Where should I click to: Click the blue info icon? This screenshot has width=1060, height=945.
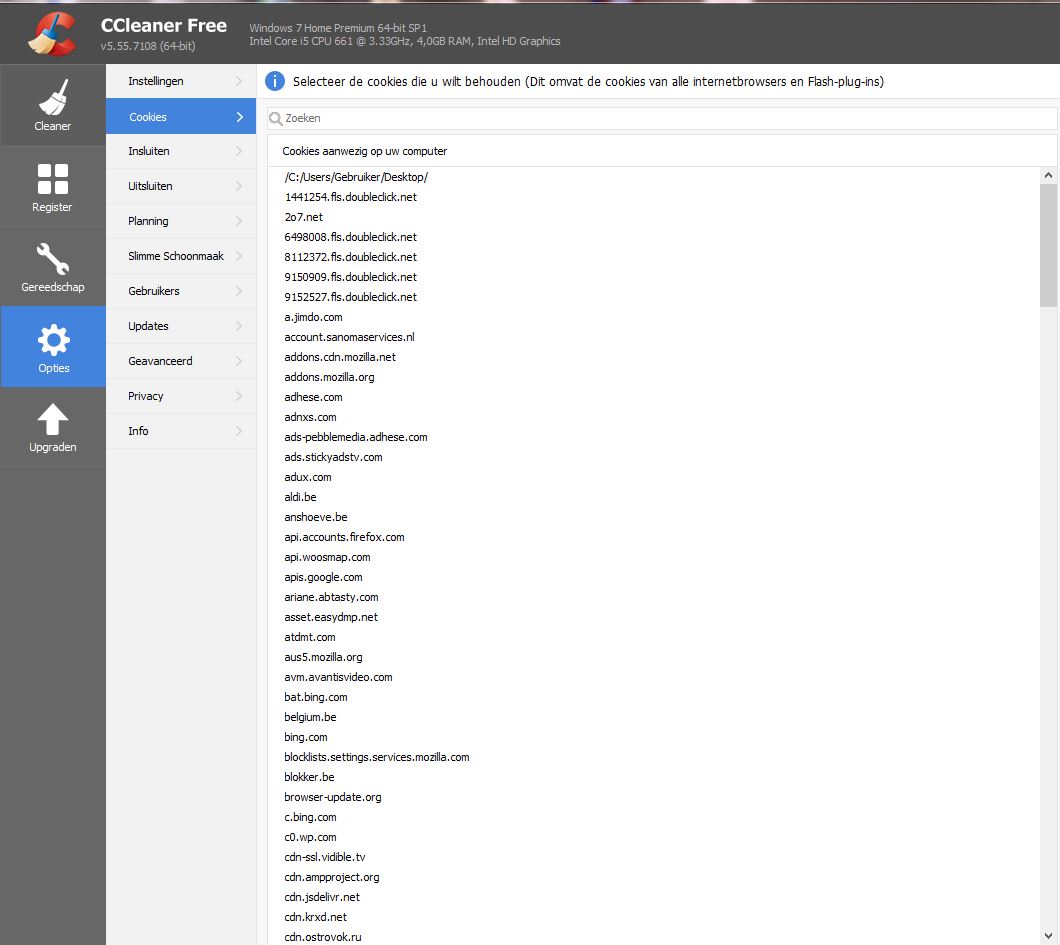275,81
